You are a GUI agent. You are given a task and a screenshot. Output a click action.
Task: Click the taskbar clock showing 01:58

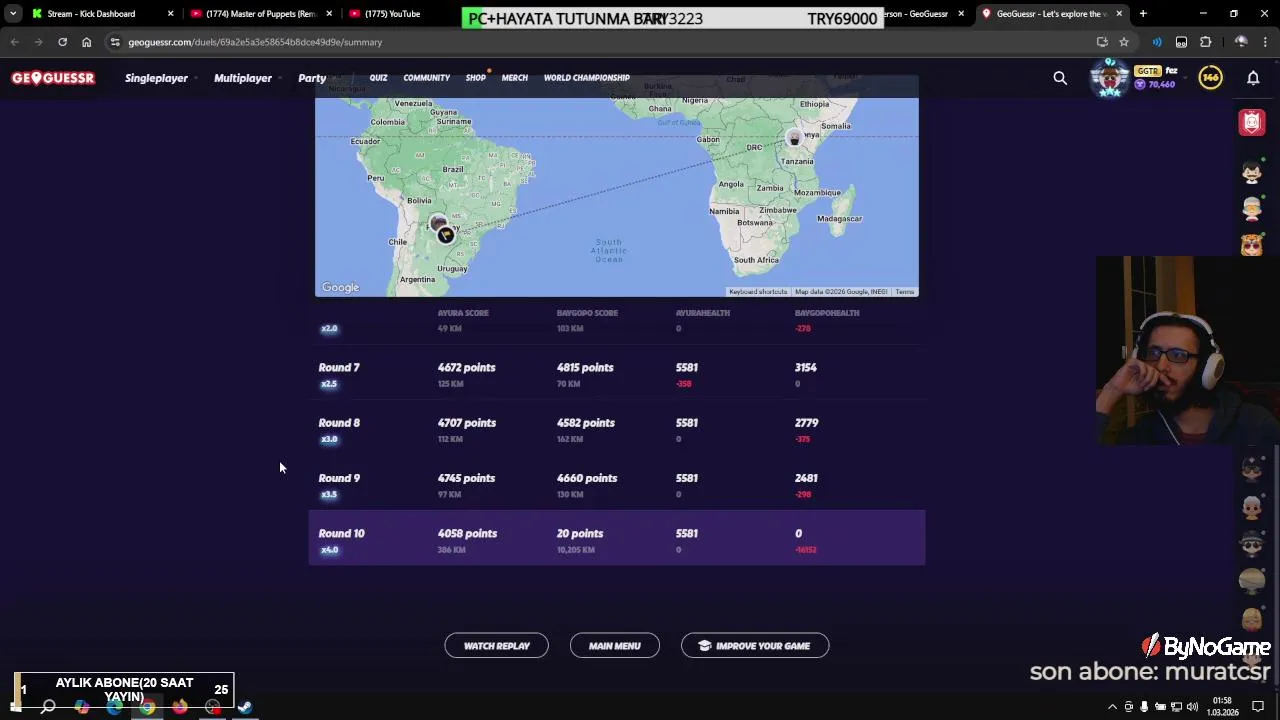pyautogui.click(x=1223, y=706)
